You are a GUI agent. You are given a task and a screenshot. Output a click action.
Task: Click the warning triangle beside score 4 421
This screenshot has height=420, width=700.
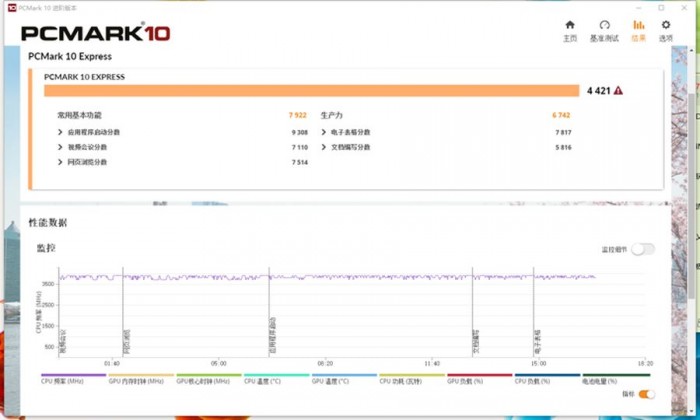pyautogui.click(x=618, y=91)
